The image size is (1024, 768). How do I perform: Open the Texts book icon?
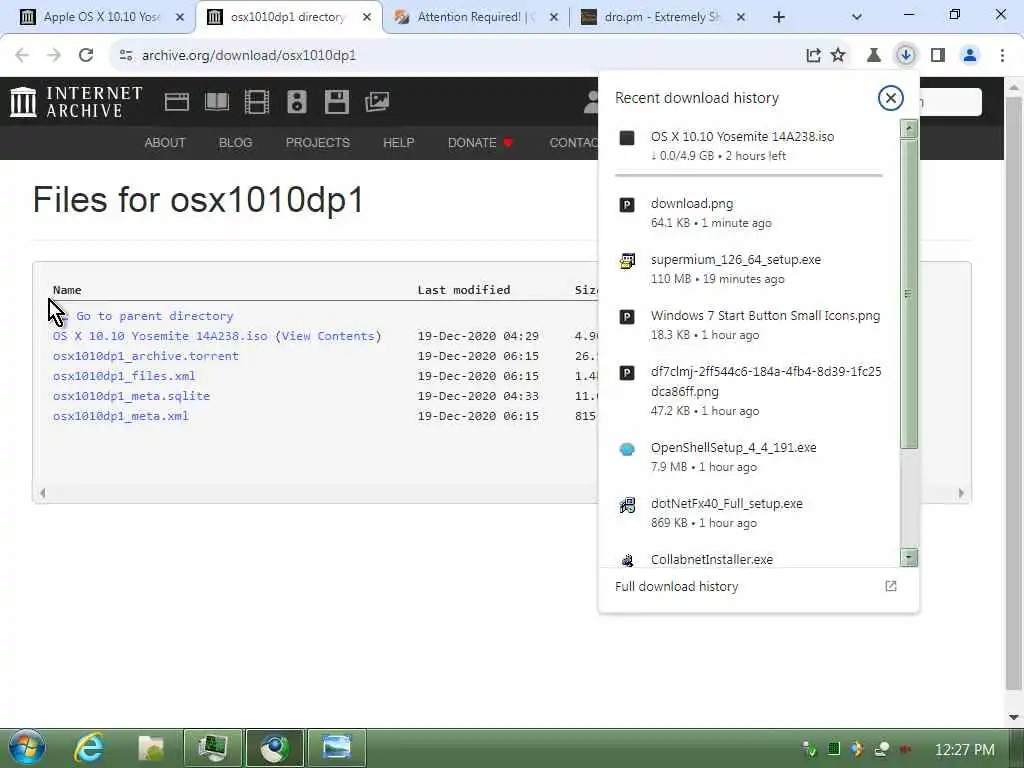217,102
